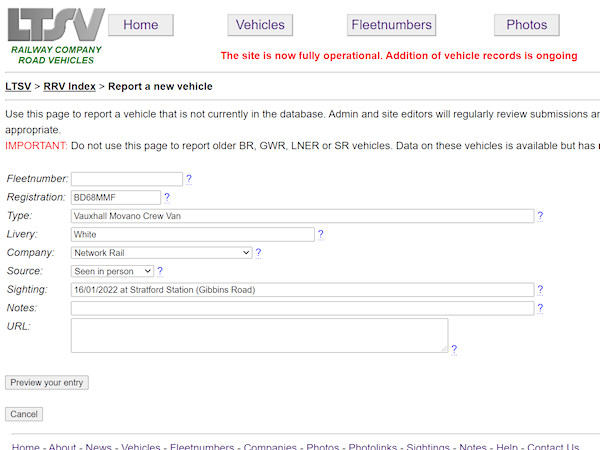Click help question mark beside Fleetnumber field
The image size is (600, 450).
(x=189, y=179)
